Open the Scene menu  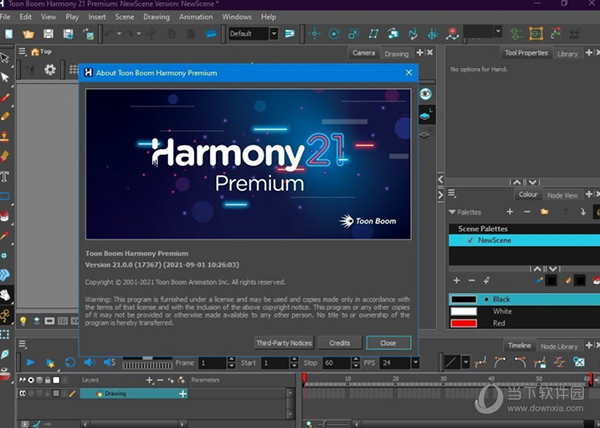coord(124,17)
